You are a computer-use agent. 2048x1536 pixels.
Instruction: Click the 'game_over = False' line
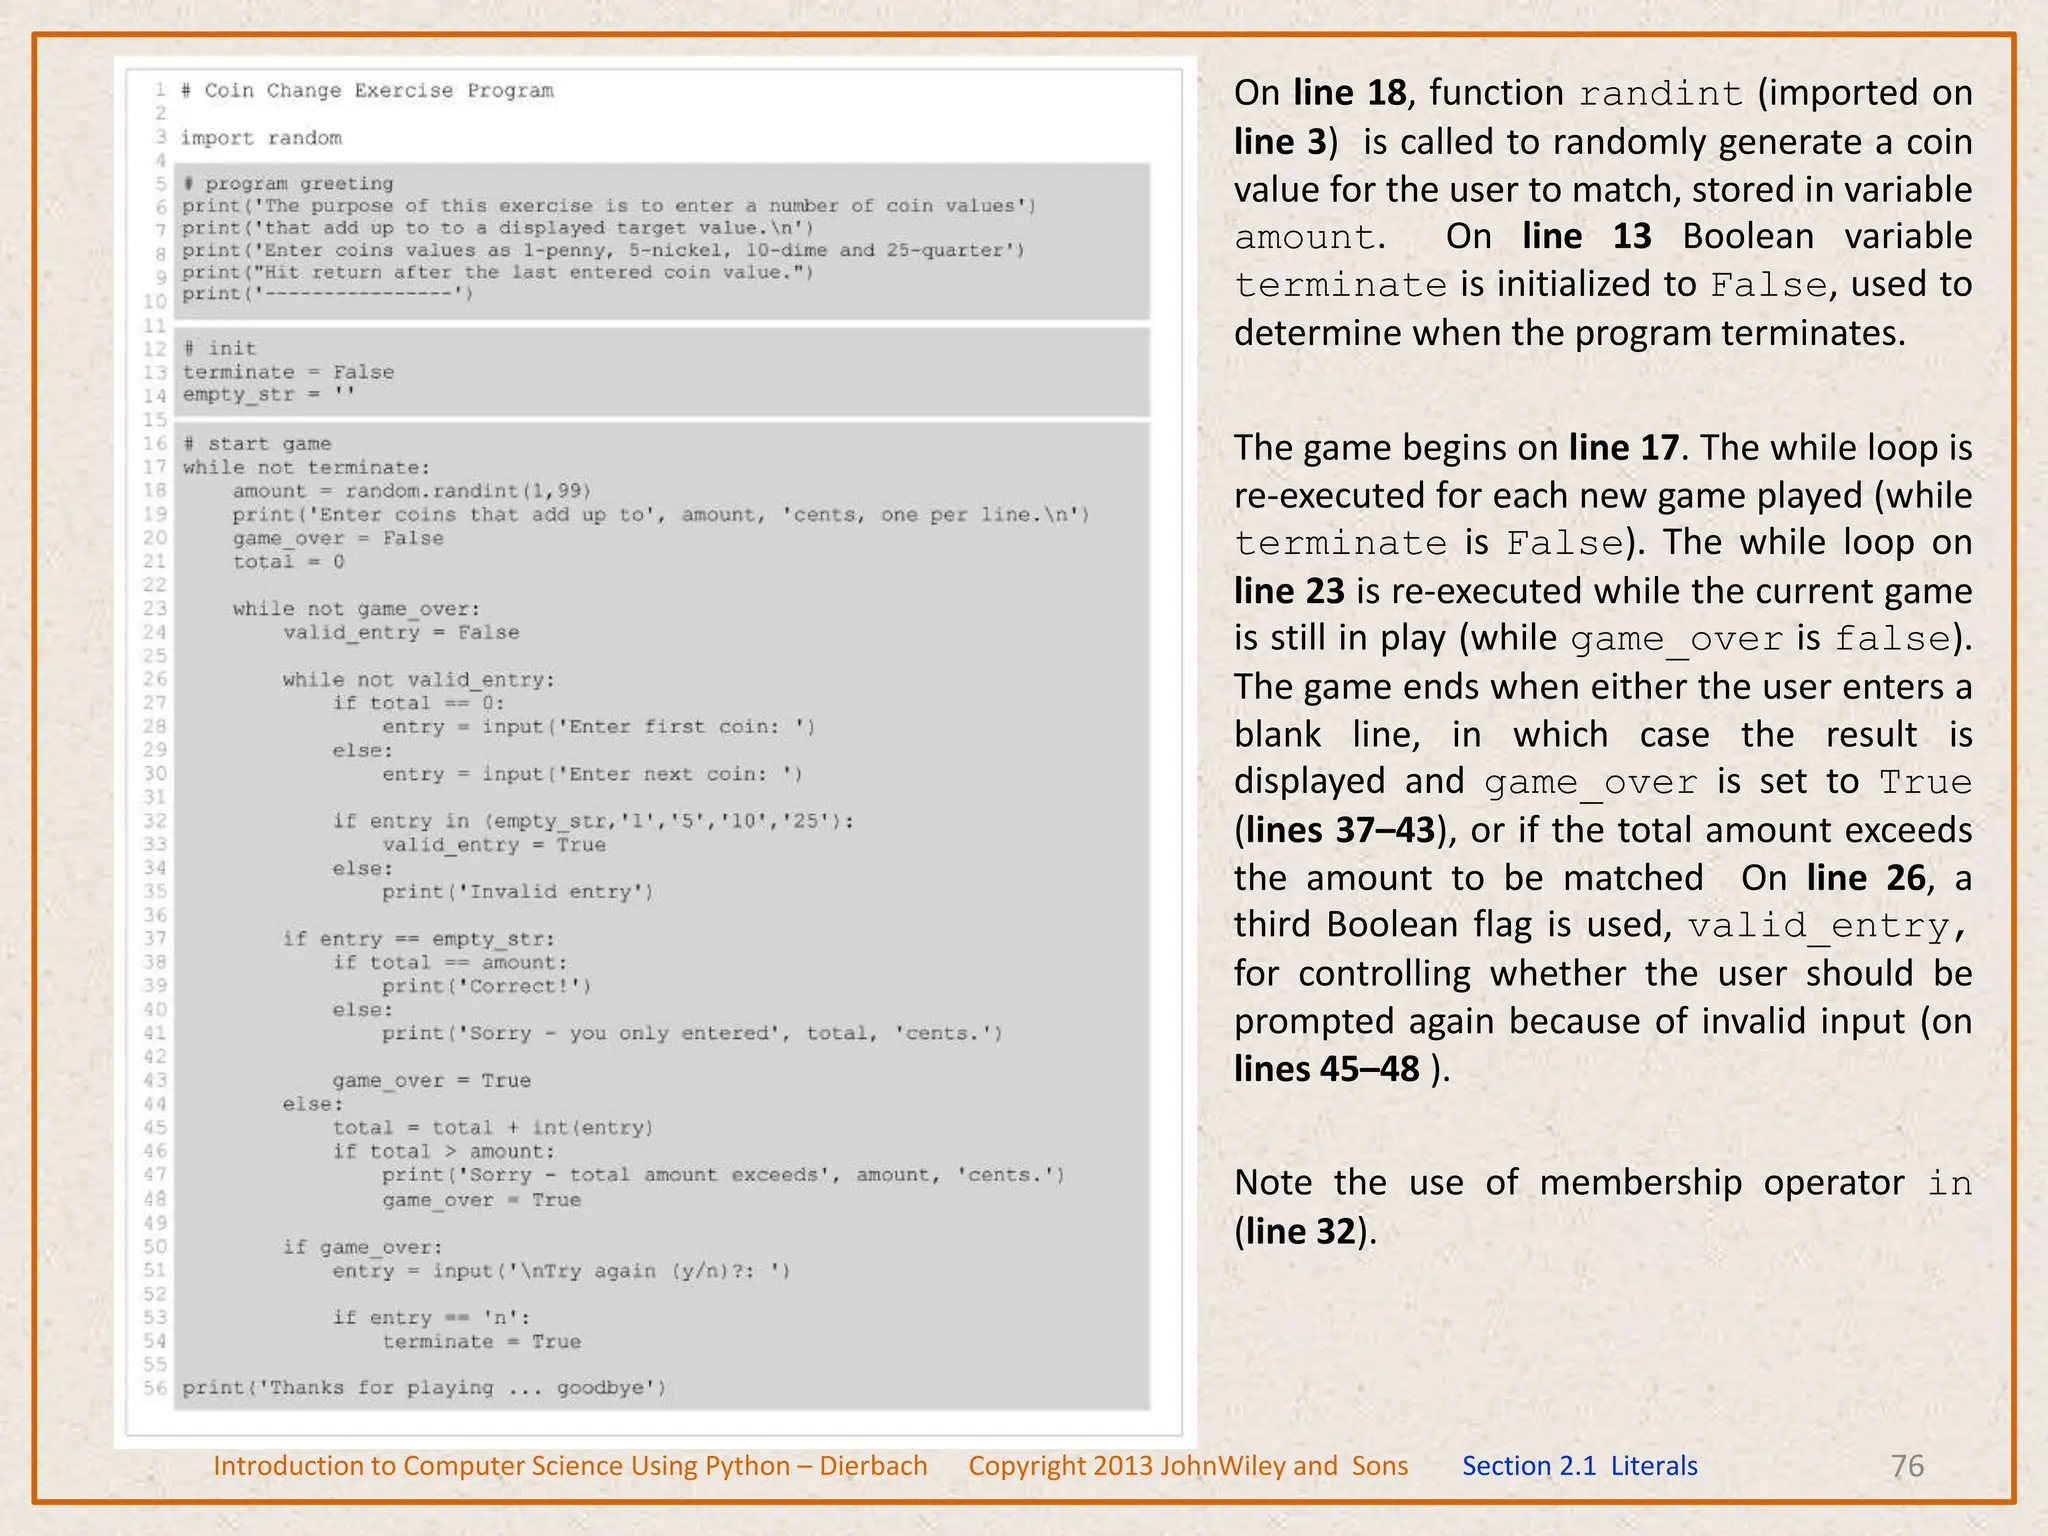pyautogui.click(x=338, y=538)
